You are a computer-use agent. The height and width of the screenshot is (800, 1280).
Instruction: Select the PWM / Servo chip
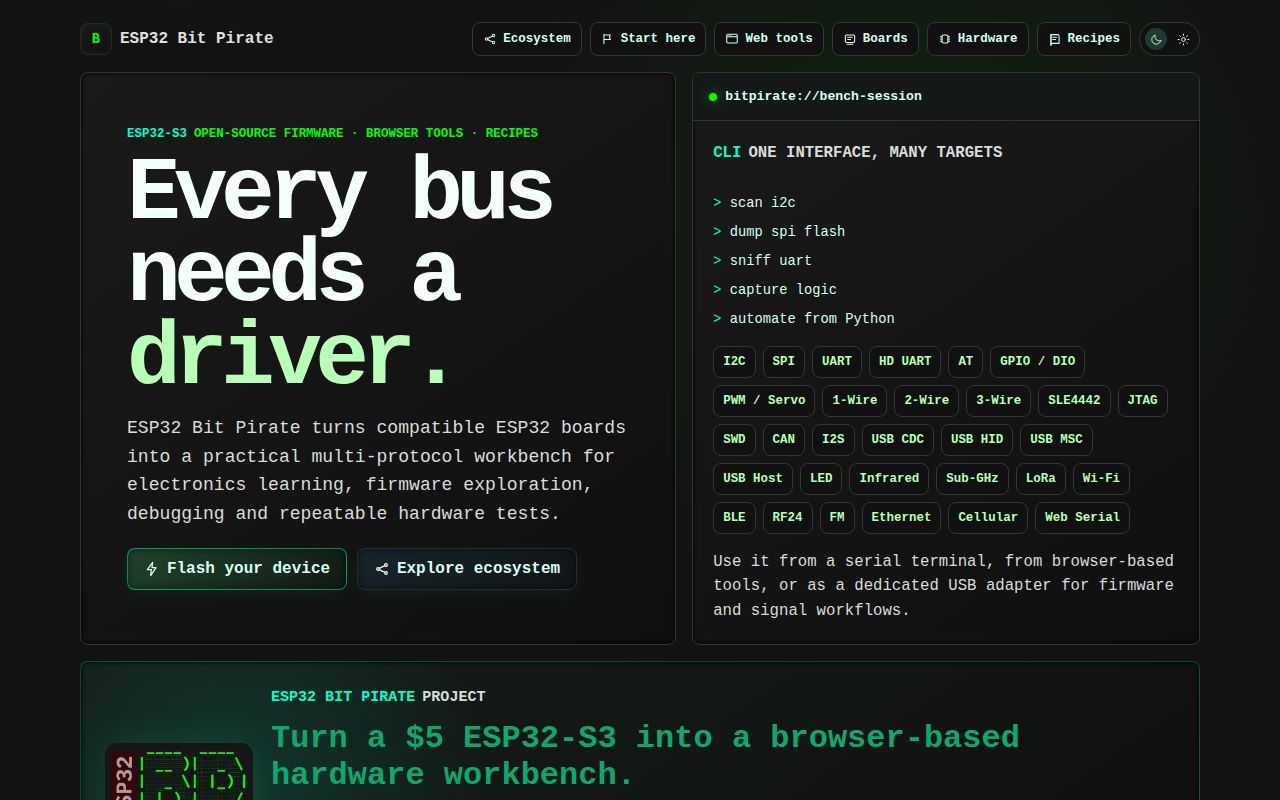click(x=764, y=401)
